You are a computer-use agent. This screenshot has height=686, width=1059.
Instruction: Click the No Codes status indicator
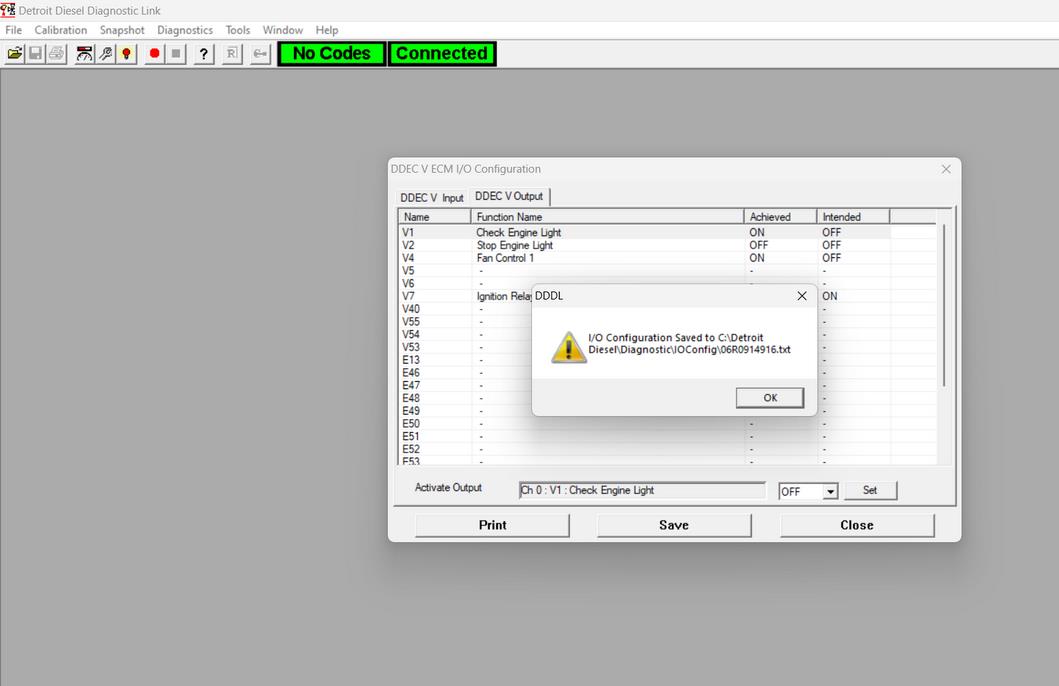tap(331, 54)
